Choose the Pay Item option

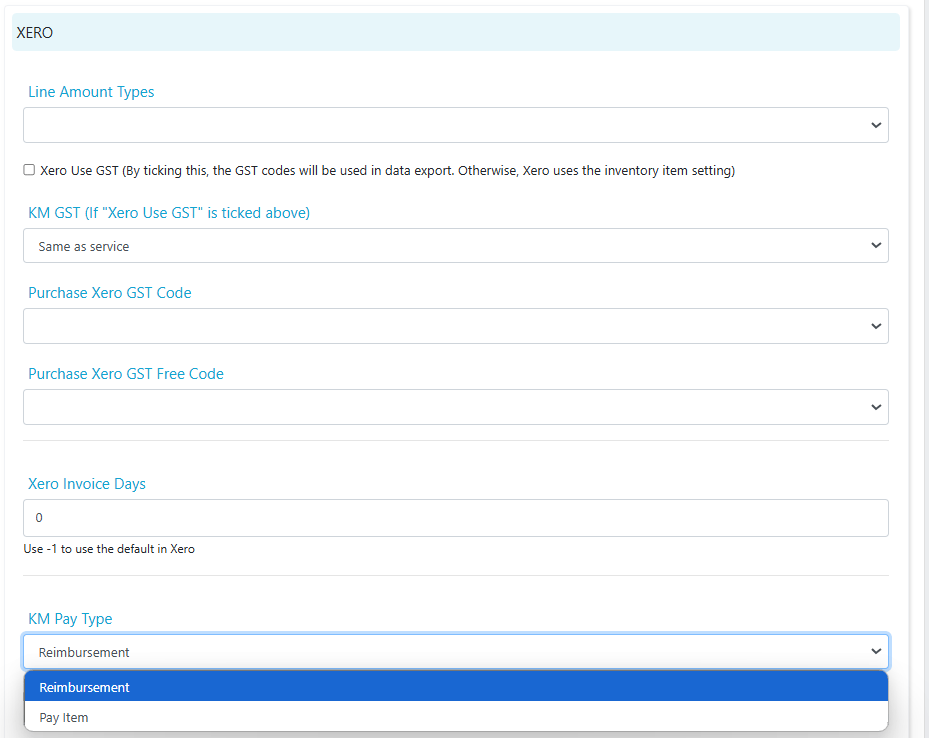(x=456, y=717)
